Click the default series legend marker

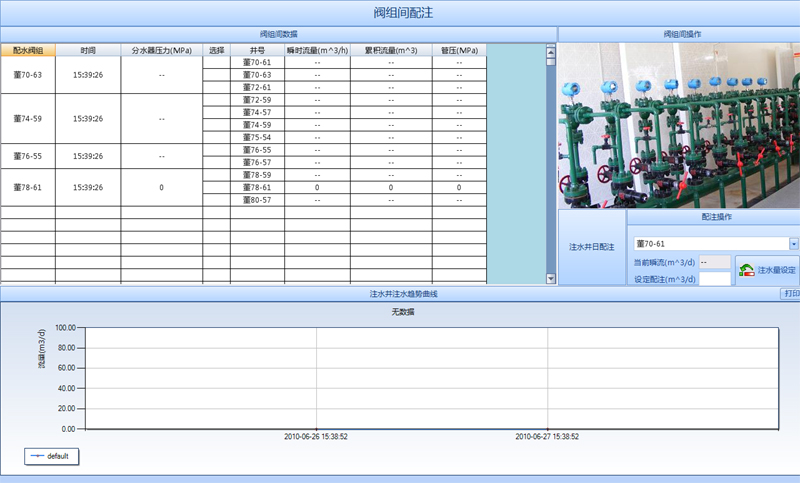pos(38,456)
